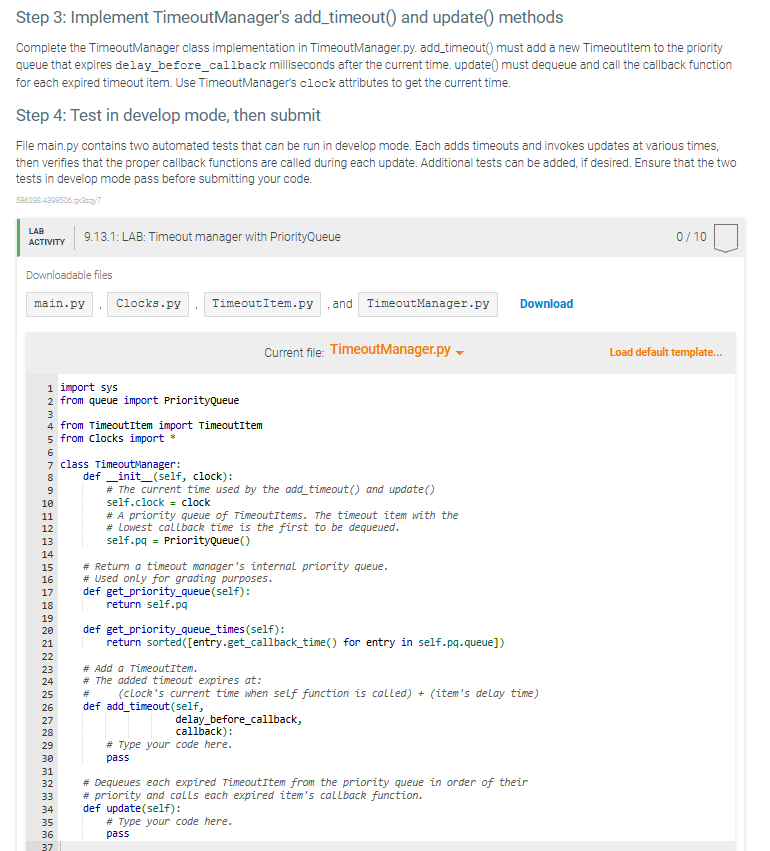Click the chevron next to TimeoutManager.py label
Viewport: 770px width, 851px height.
(462, 353)
